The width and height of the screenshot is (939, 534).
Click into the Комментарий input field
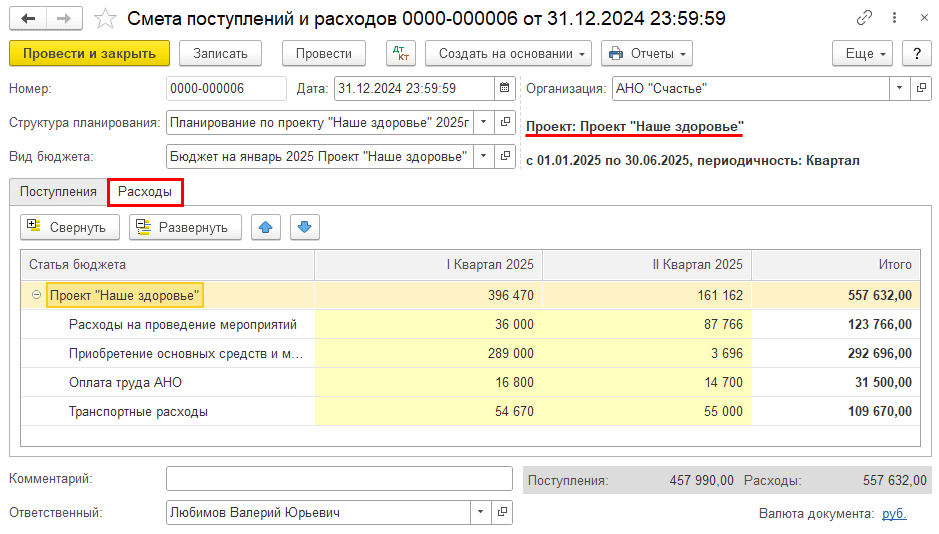pos(338,480)
